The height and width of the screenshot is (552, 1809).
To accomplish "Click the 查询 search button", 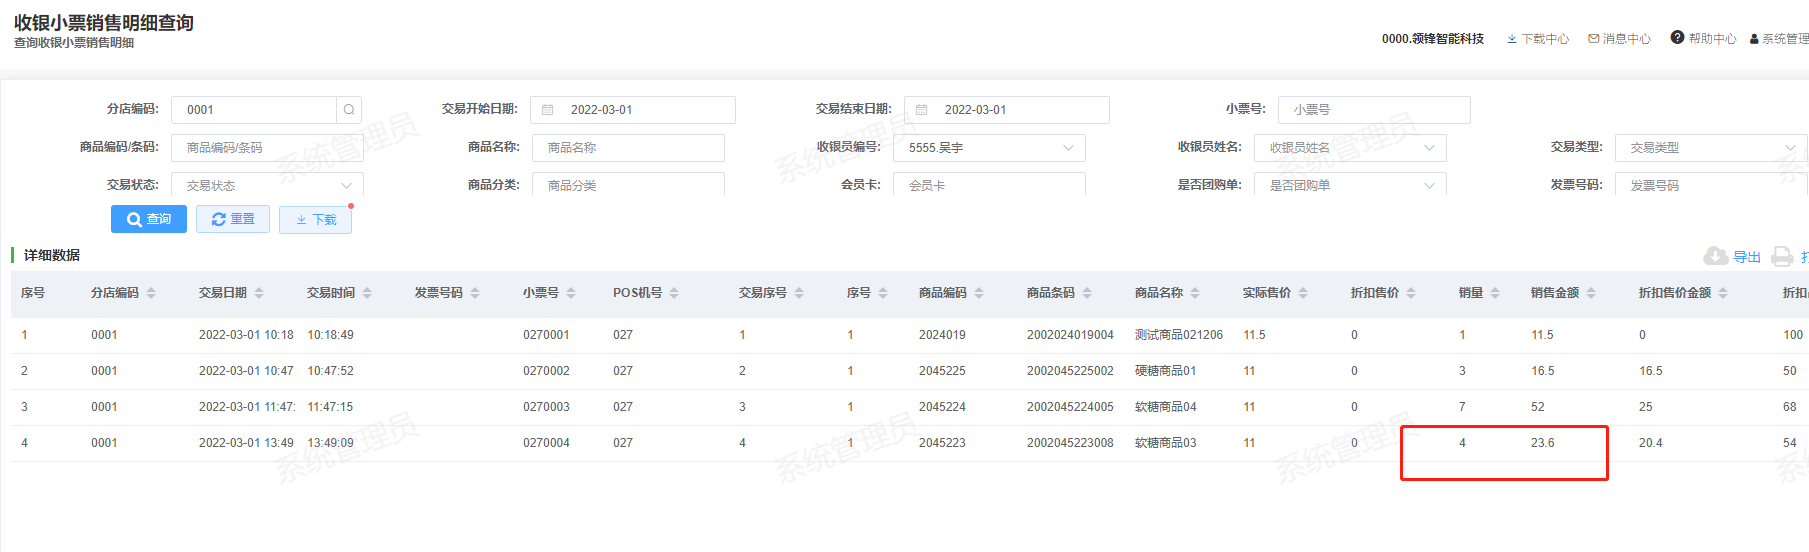I will [x=149, y=219].
